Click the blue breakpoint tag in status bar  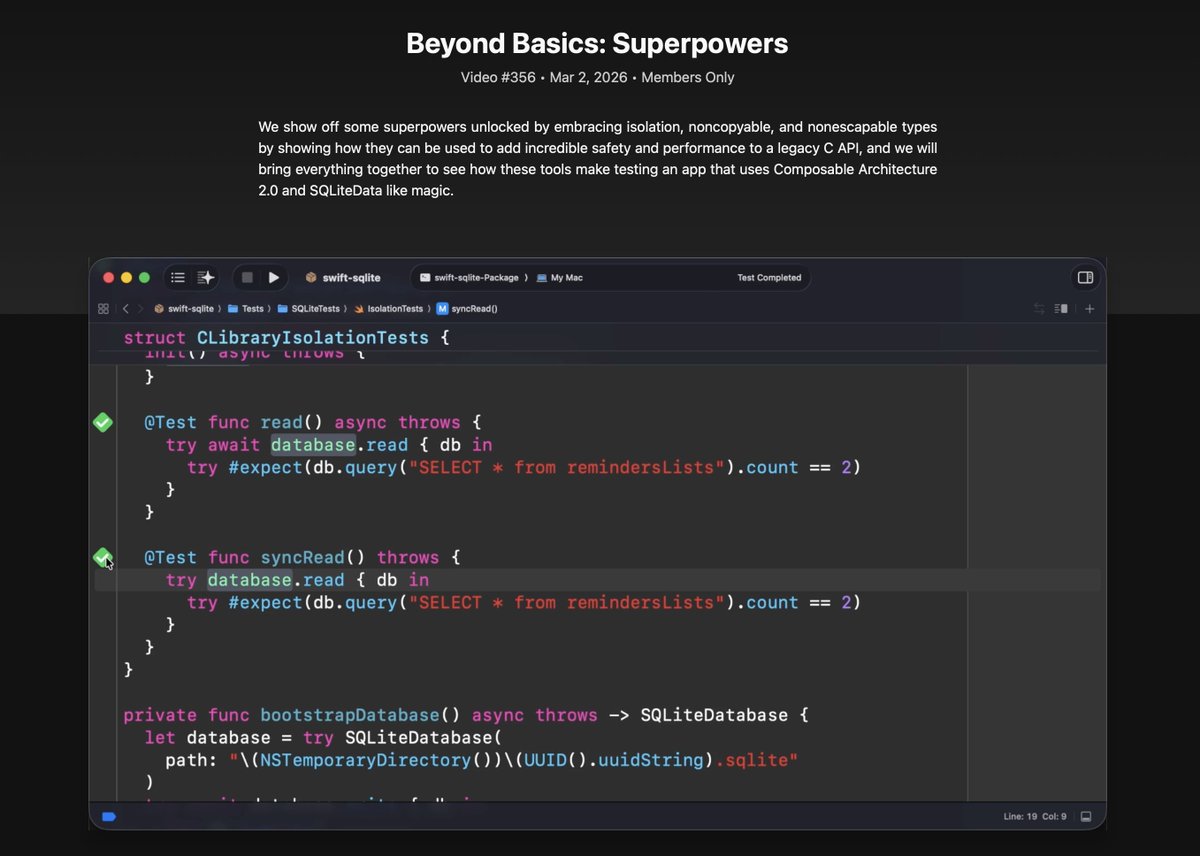109,817
